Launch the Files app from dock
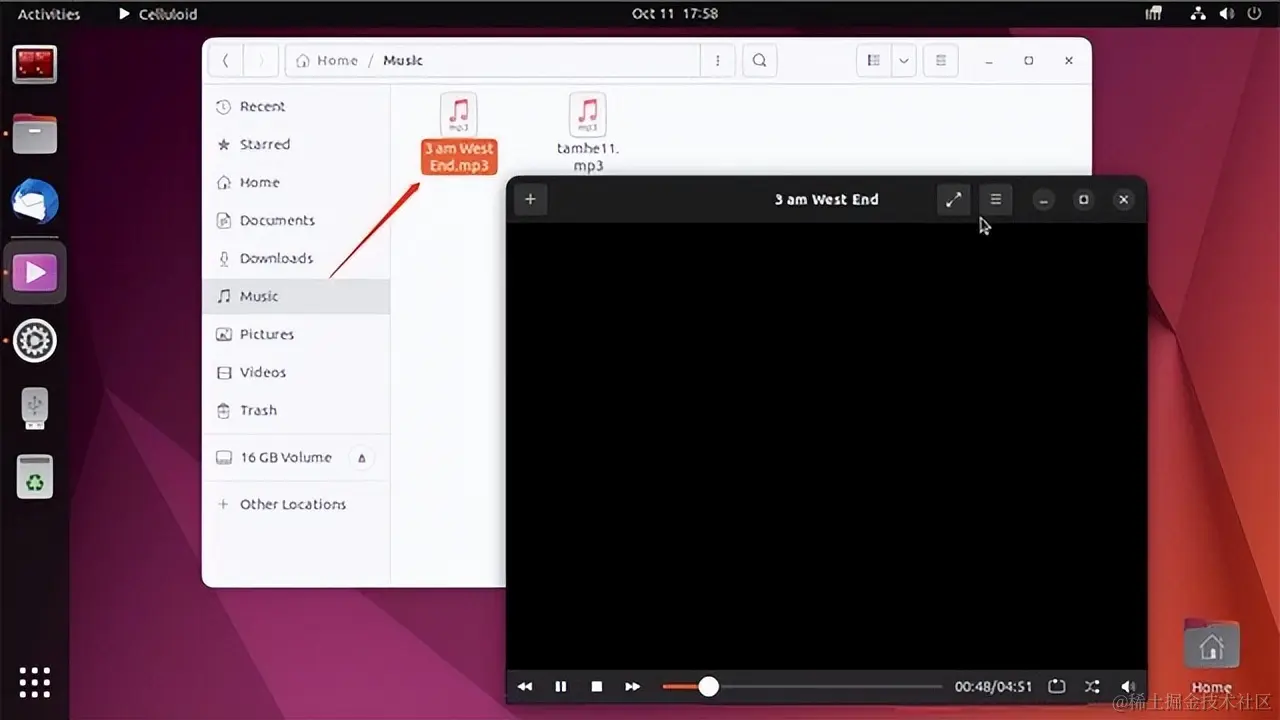This screenshot has height=720, width=1280. click(x=35, y=133)
